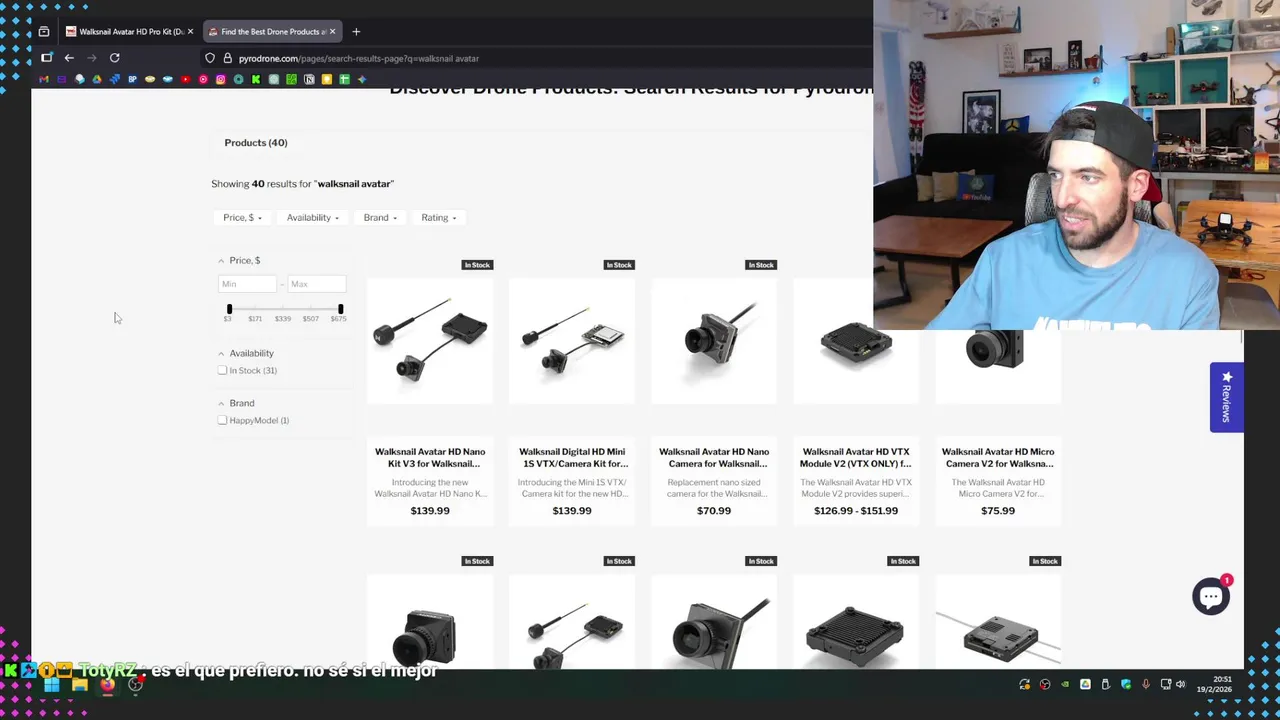Open a new browser tab
The image size is (1280, 720).
coord(356,31)
